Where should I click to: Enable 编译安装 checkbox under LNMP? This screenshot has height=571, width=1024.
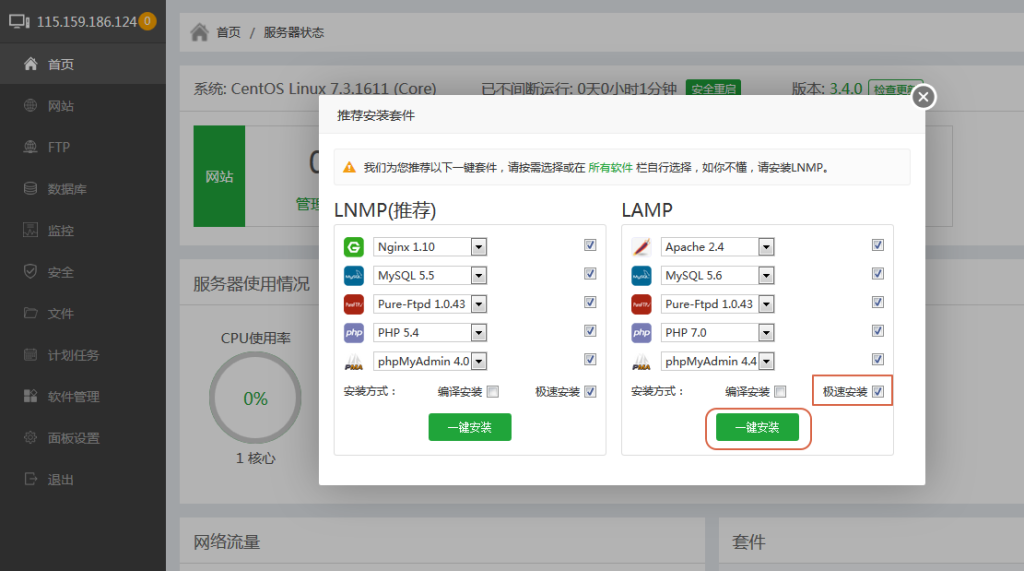[493, 392]
